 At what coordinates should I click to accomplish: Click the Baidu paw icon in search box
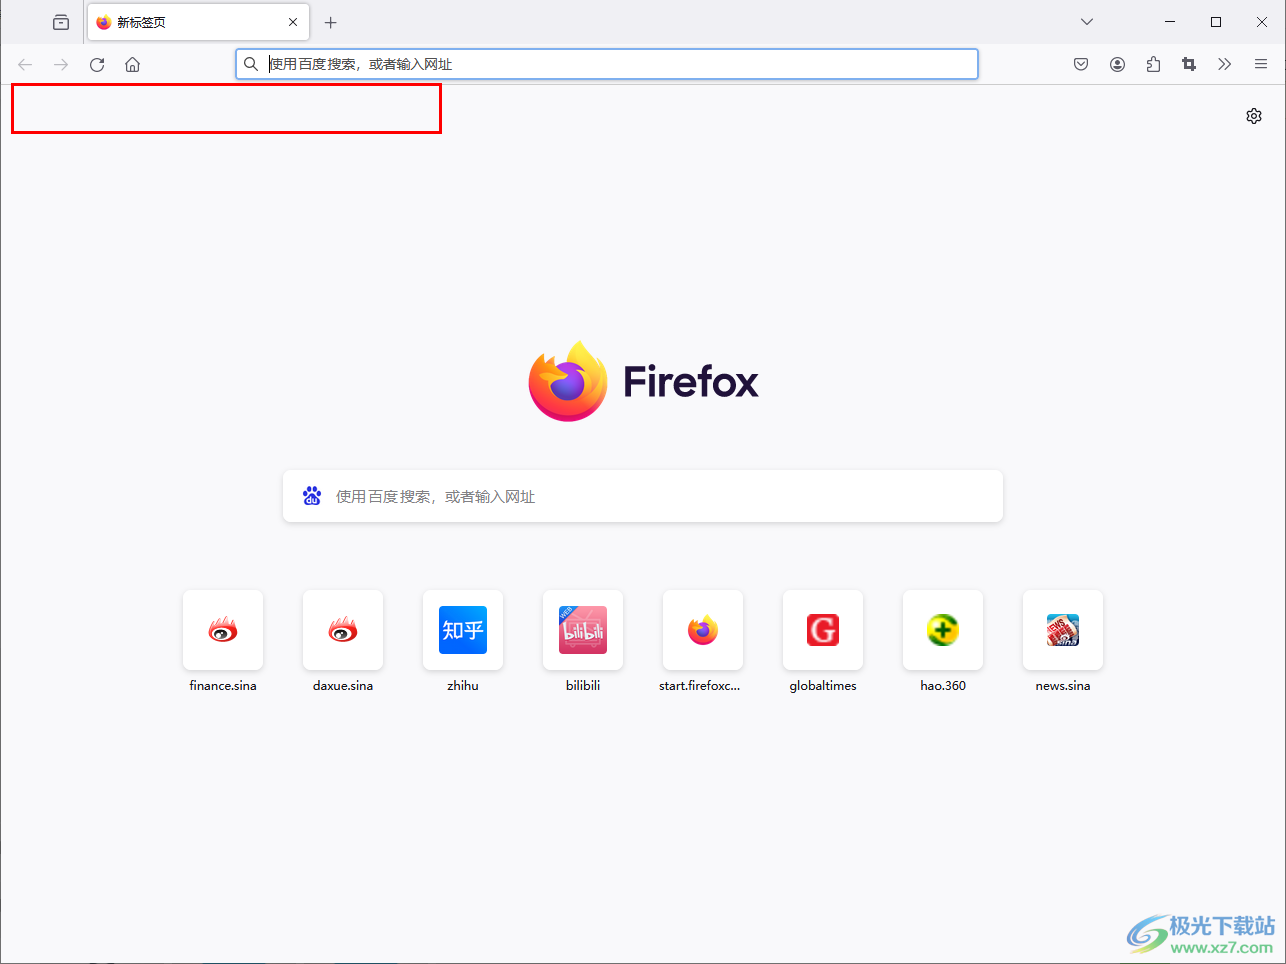[312, 496]
